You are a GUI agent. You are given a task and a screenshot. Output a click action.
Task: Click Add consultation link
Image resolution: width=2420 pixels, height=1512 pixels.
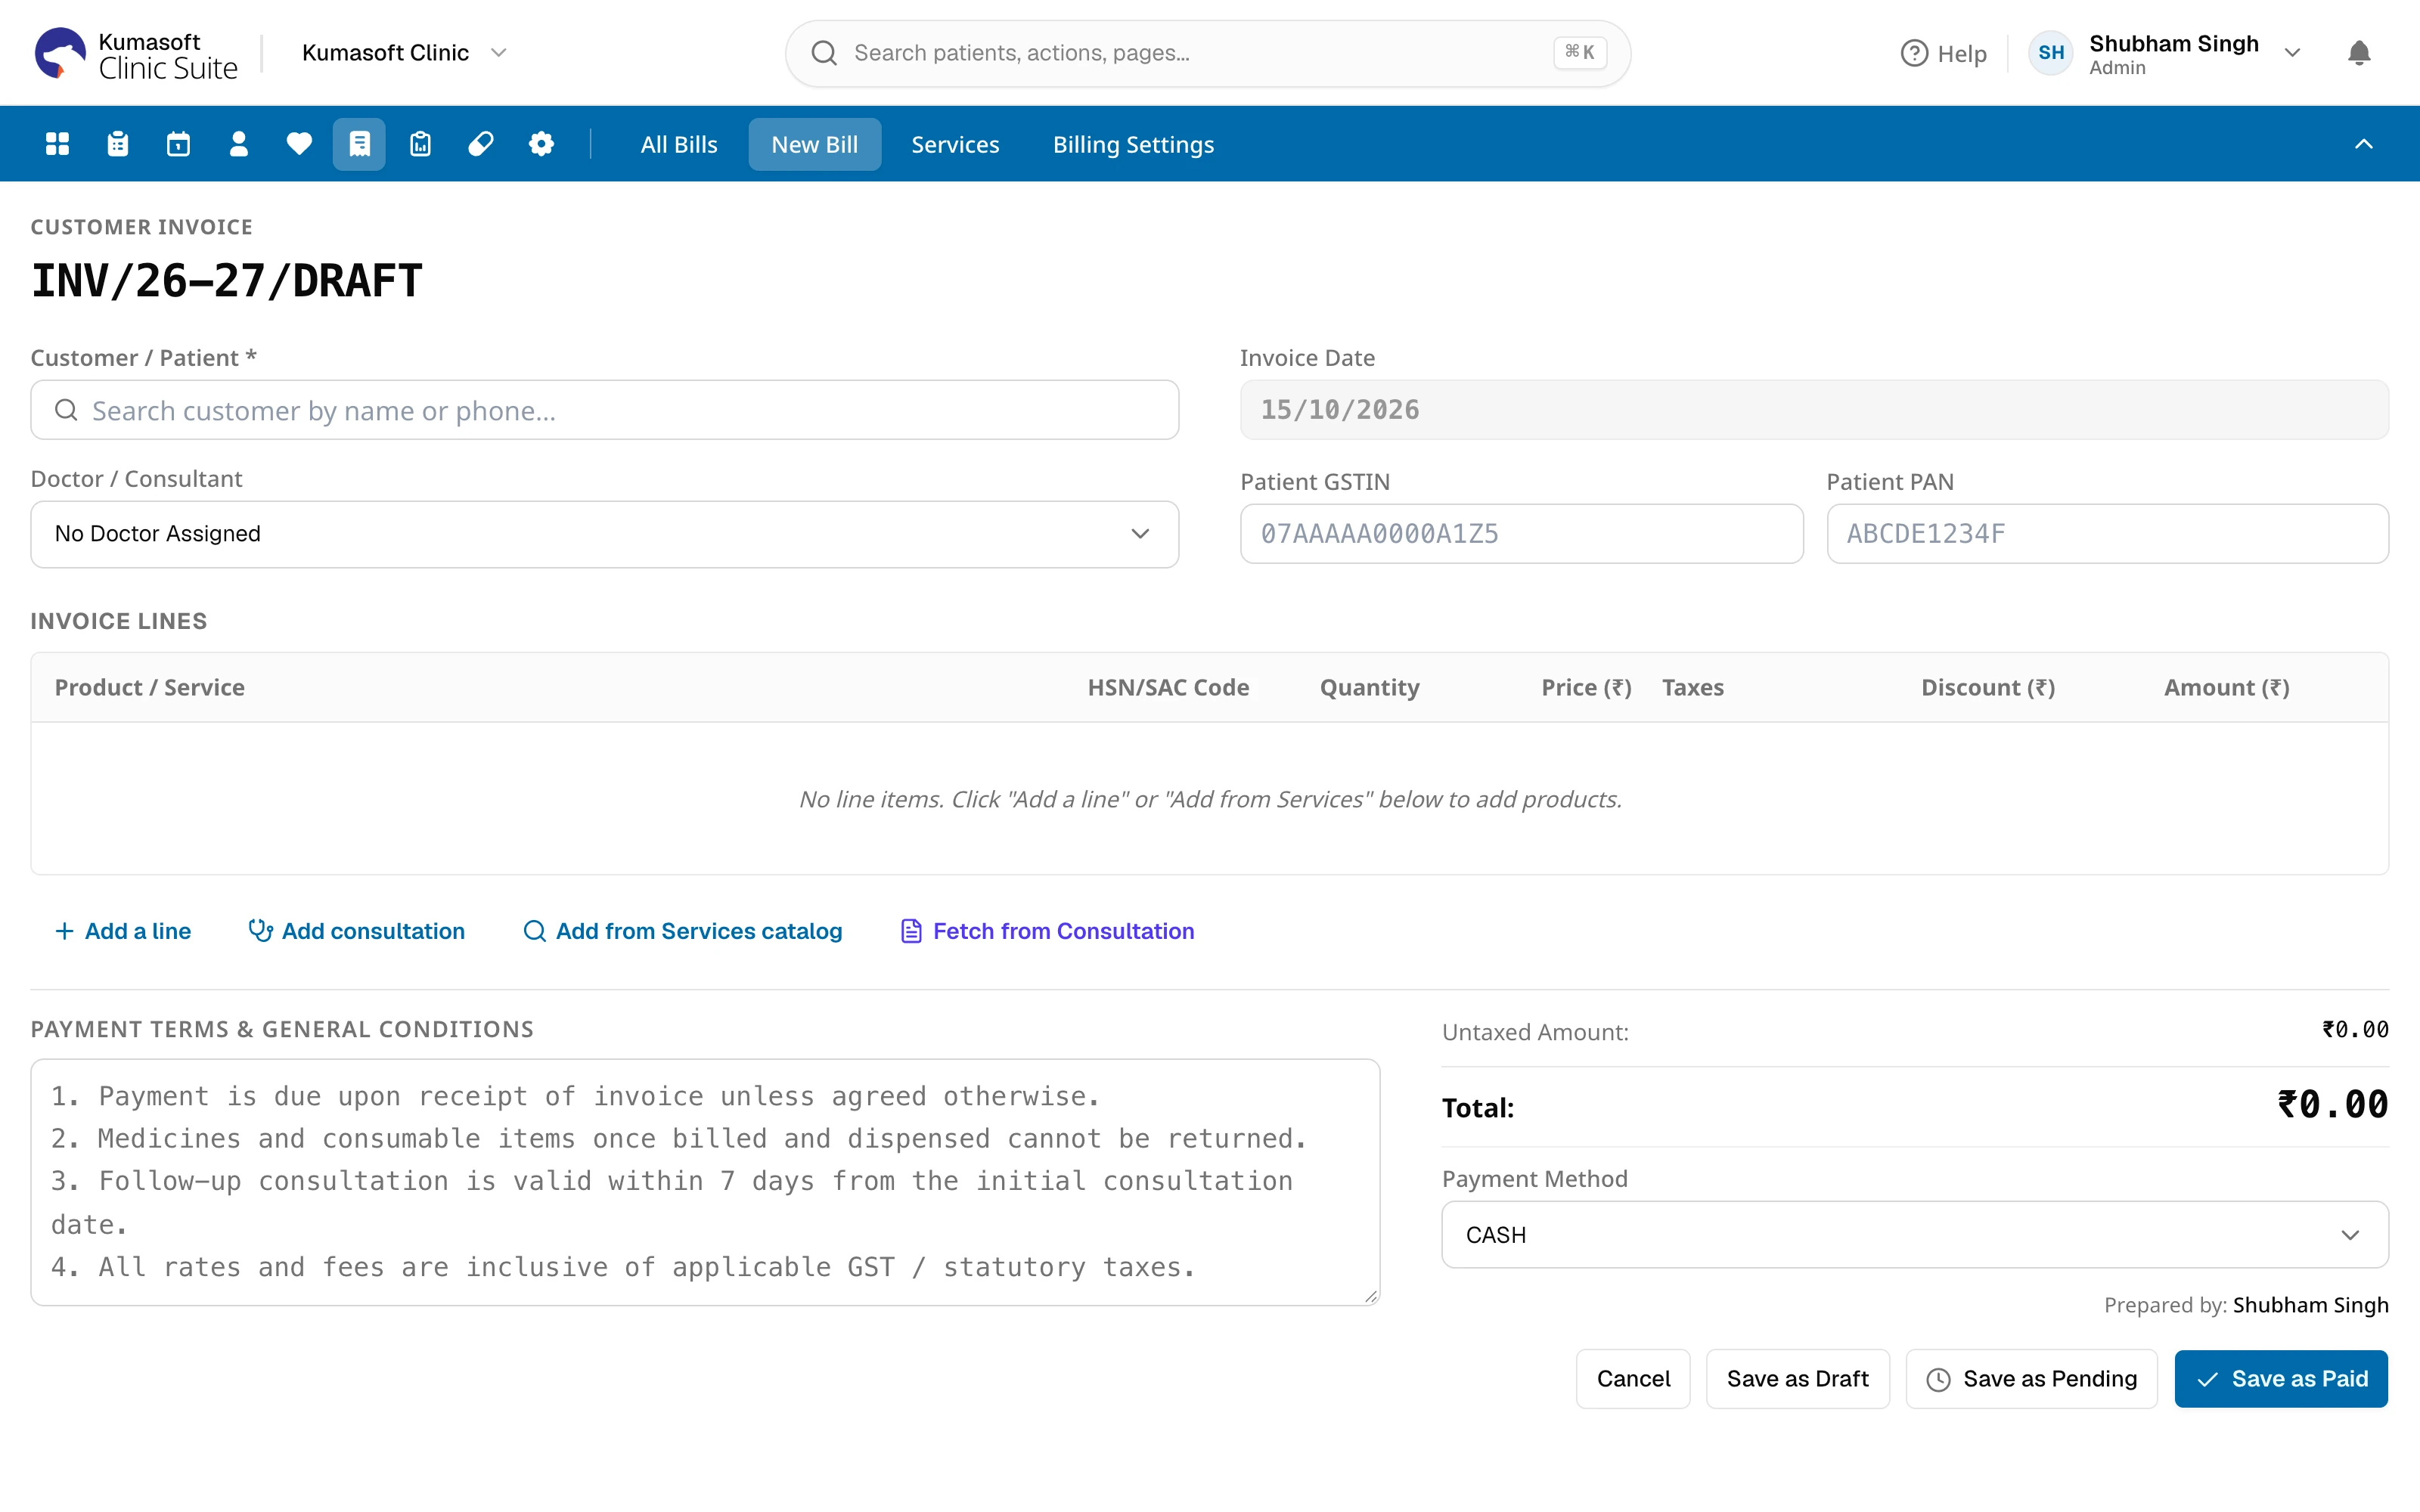coord(357,931)
